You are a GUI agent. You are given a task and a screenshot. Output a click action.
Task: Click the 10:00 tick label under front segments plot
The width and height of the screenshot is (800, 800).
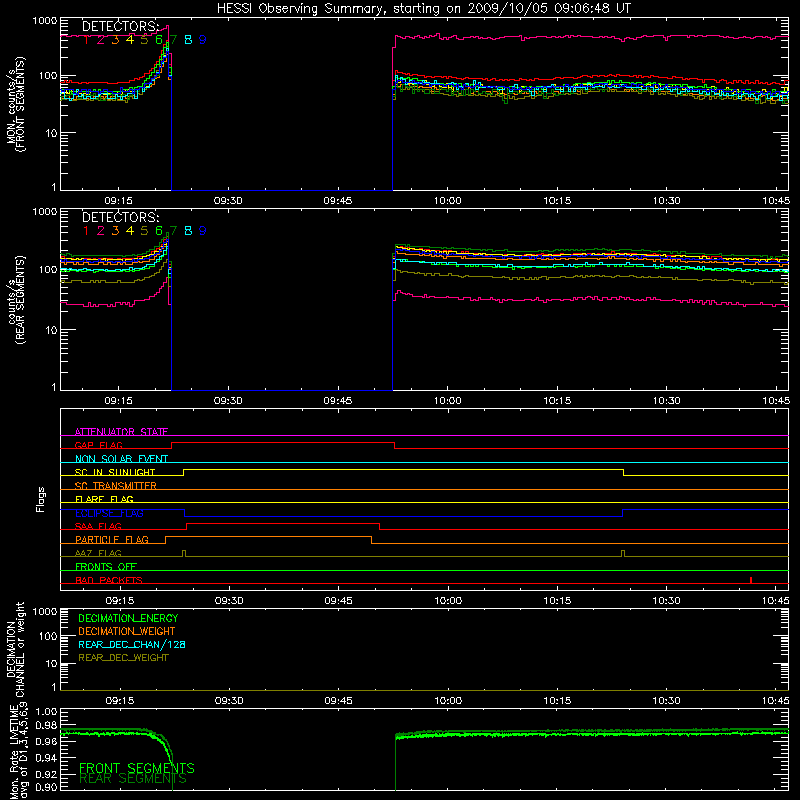[447, 201]
